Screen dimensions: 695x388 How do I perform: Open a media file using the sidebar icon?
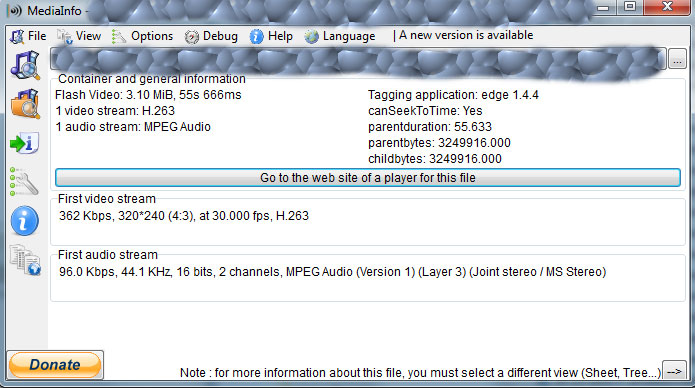(x=25, y=65)
